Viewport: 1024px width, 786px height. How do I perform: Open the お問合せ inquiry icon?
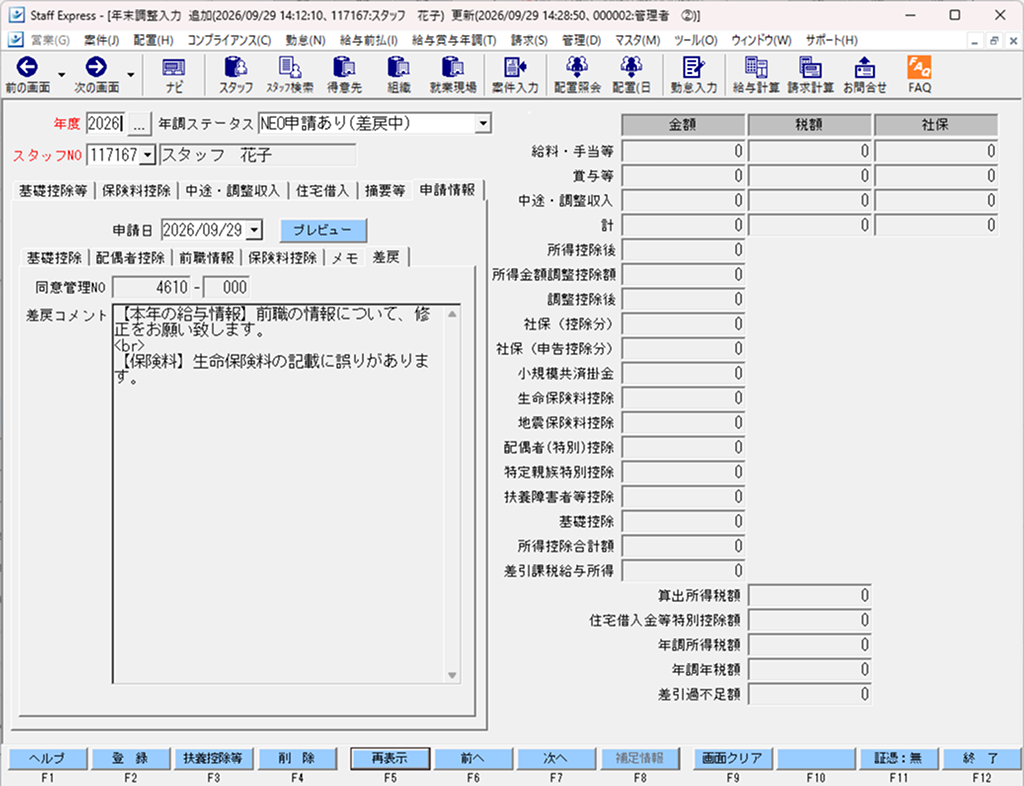865,74
